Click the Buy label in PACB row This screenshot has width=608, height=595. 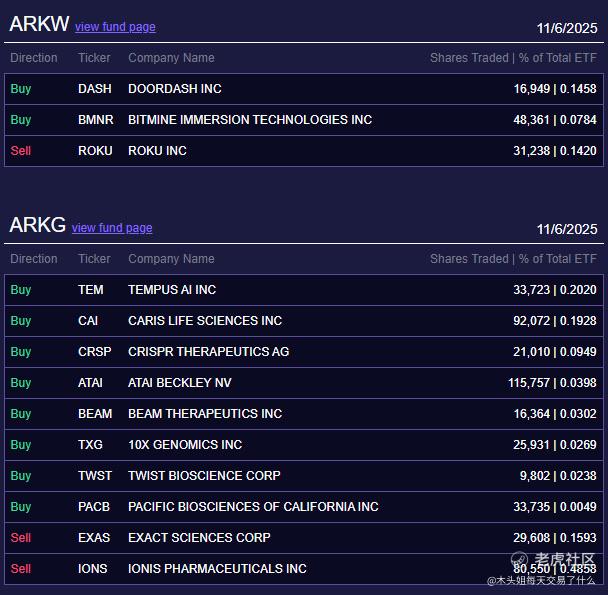click(21, 507)
